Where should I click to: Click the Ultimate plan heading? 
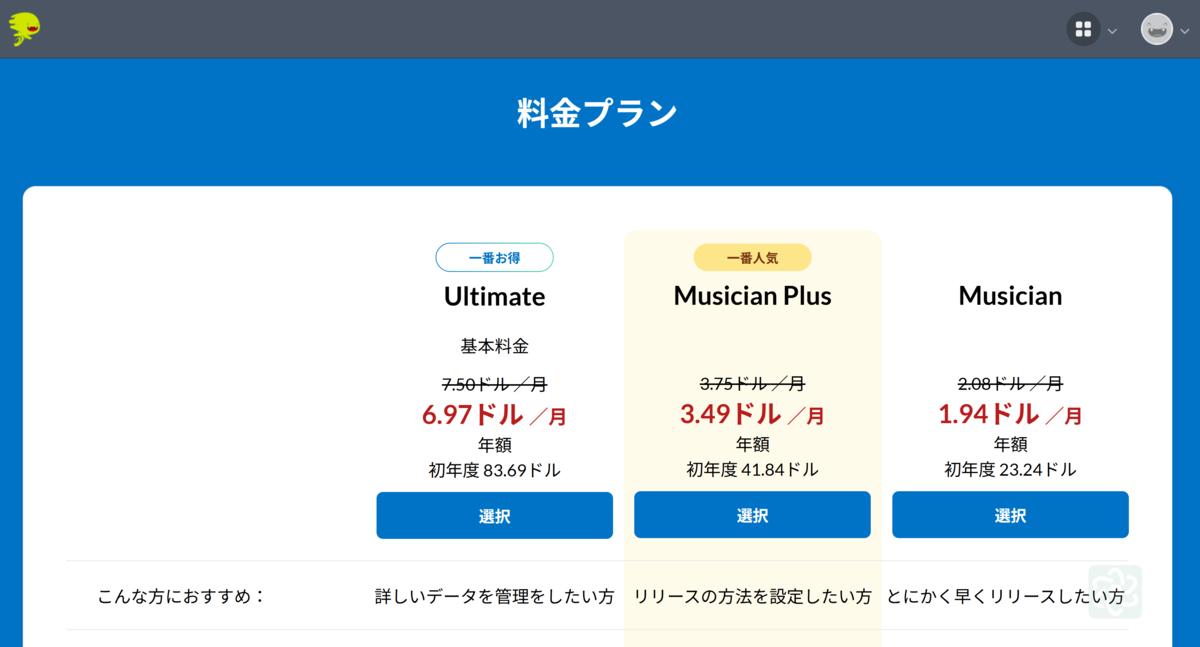pyautogui.click(x=494, y=296)
